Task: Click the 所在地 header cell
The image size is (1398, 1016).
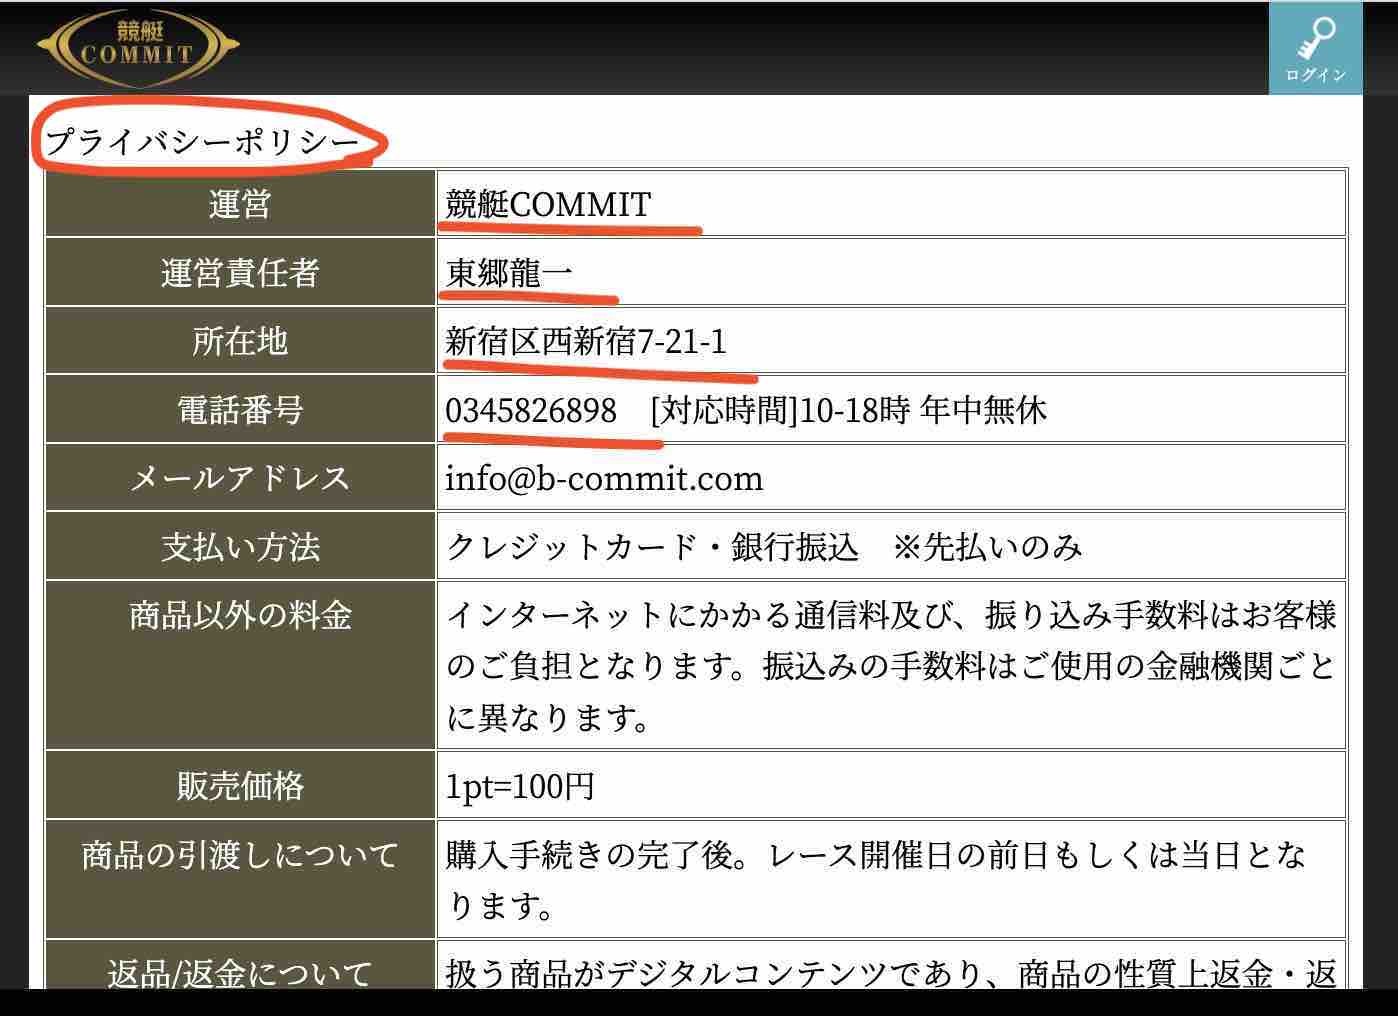Action: pyautogui.click(x=240, y=341)
